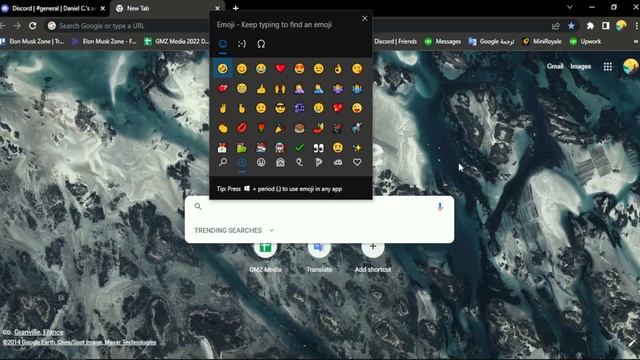Screen dimensions: 640x360
Task: Choose the raising hands emoji
Action: [x=280, y=89]
